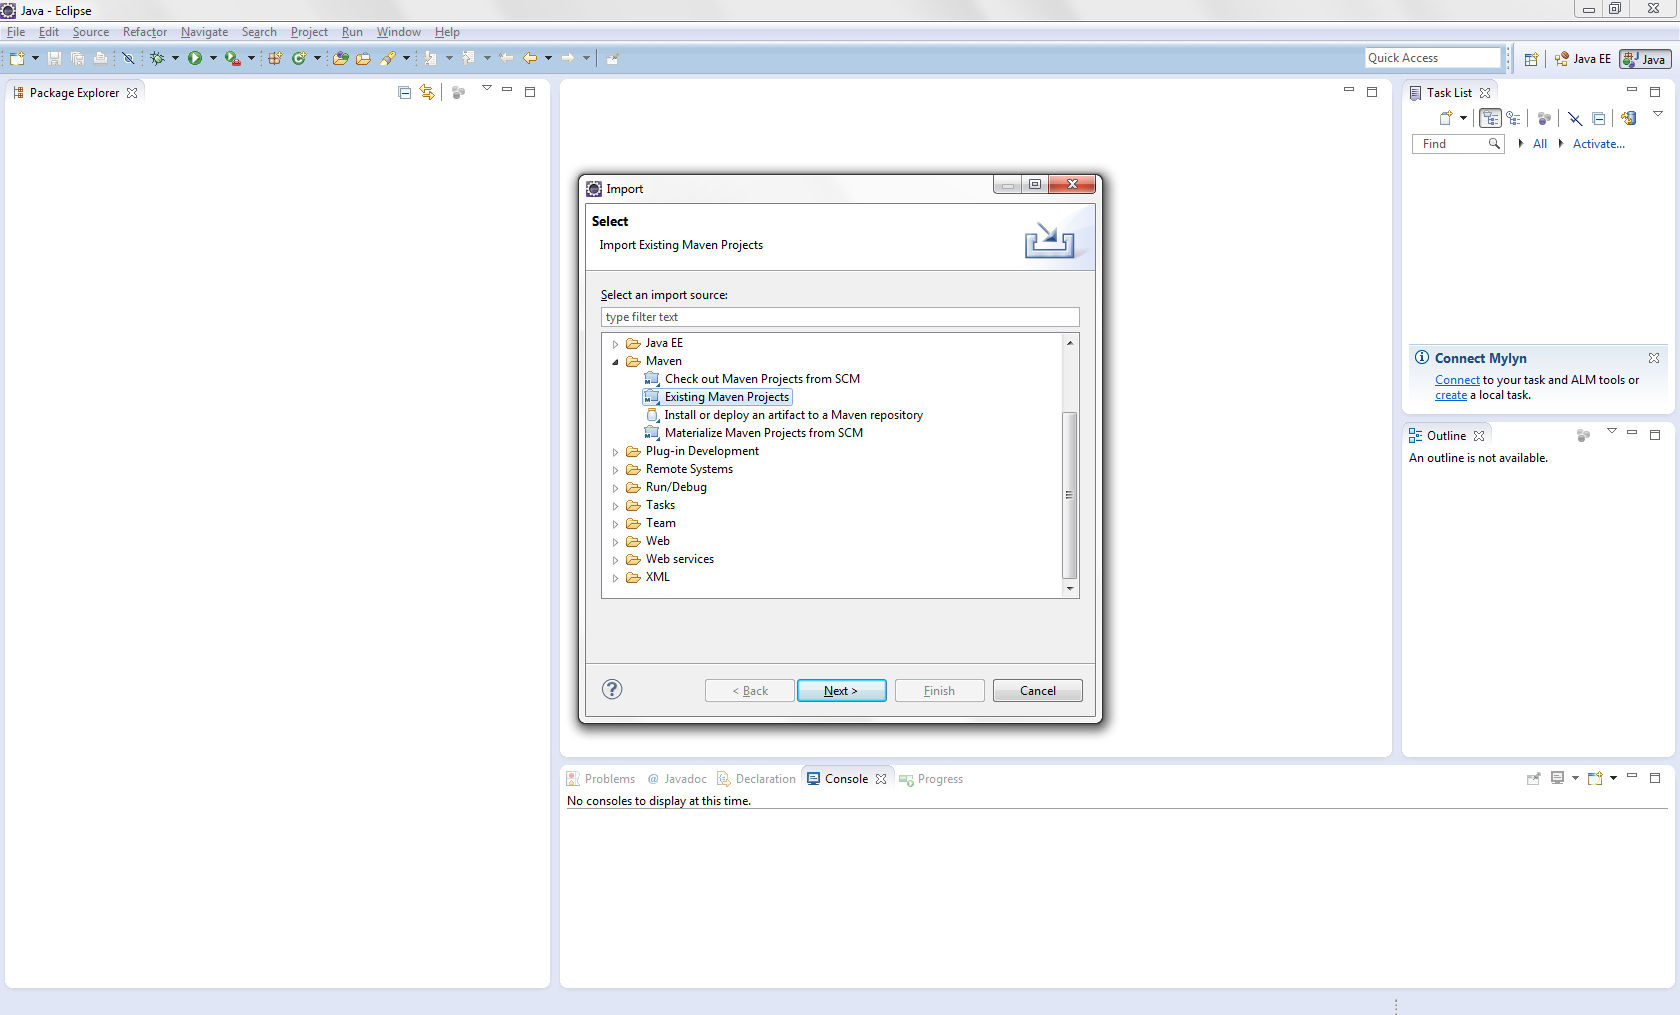Click the Next Annotation toolbar icon
The image size is (1680, 1015).
tap(430, 58)
